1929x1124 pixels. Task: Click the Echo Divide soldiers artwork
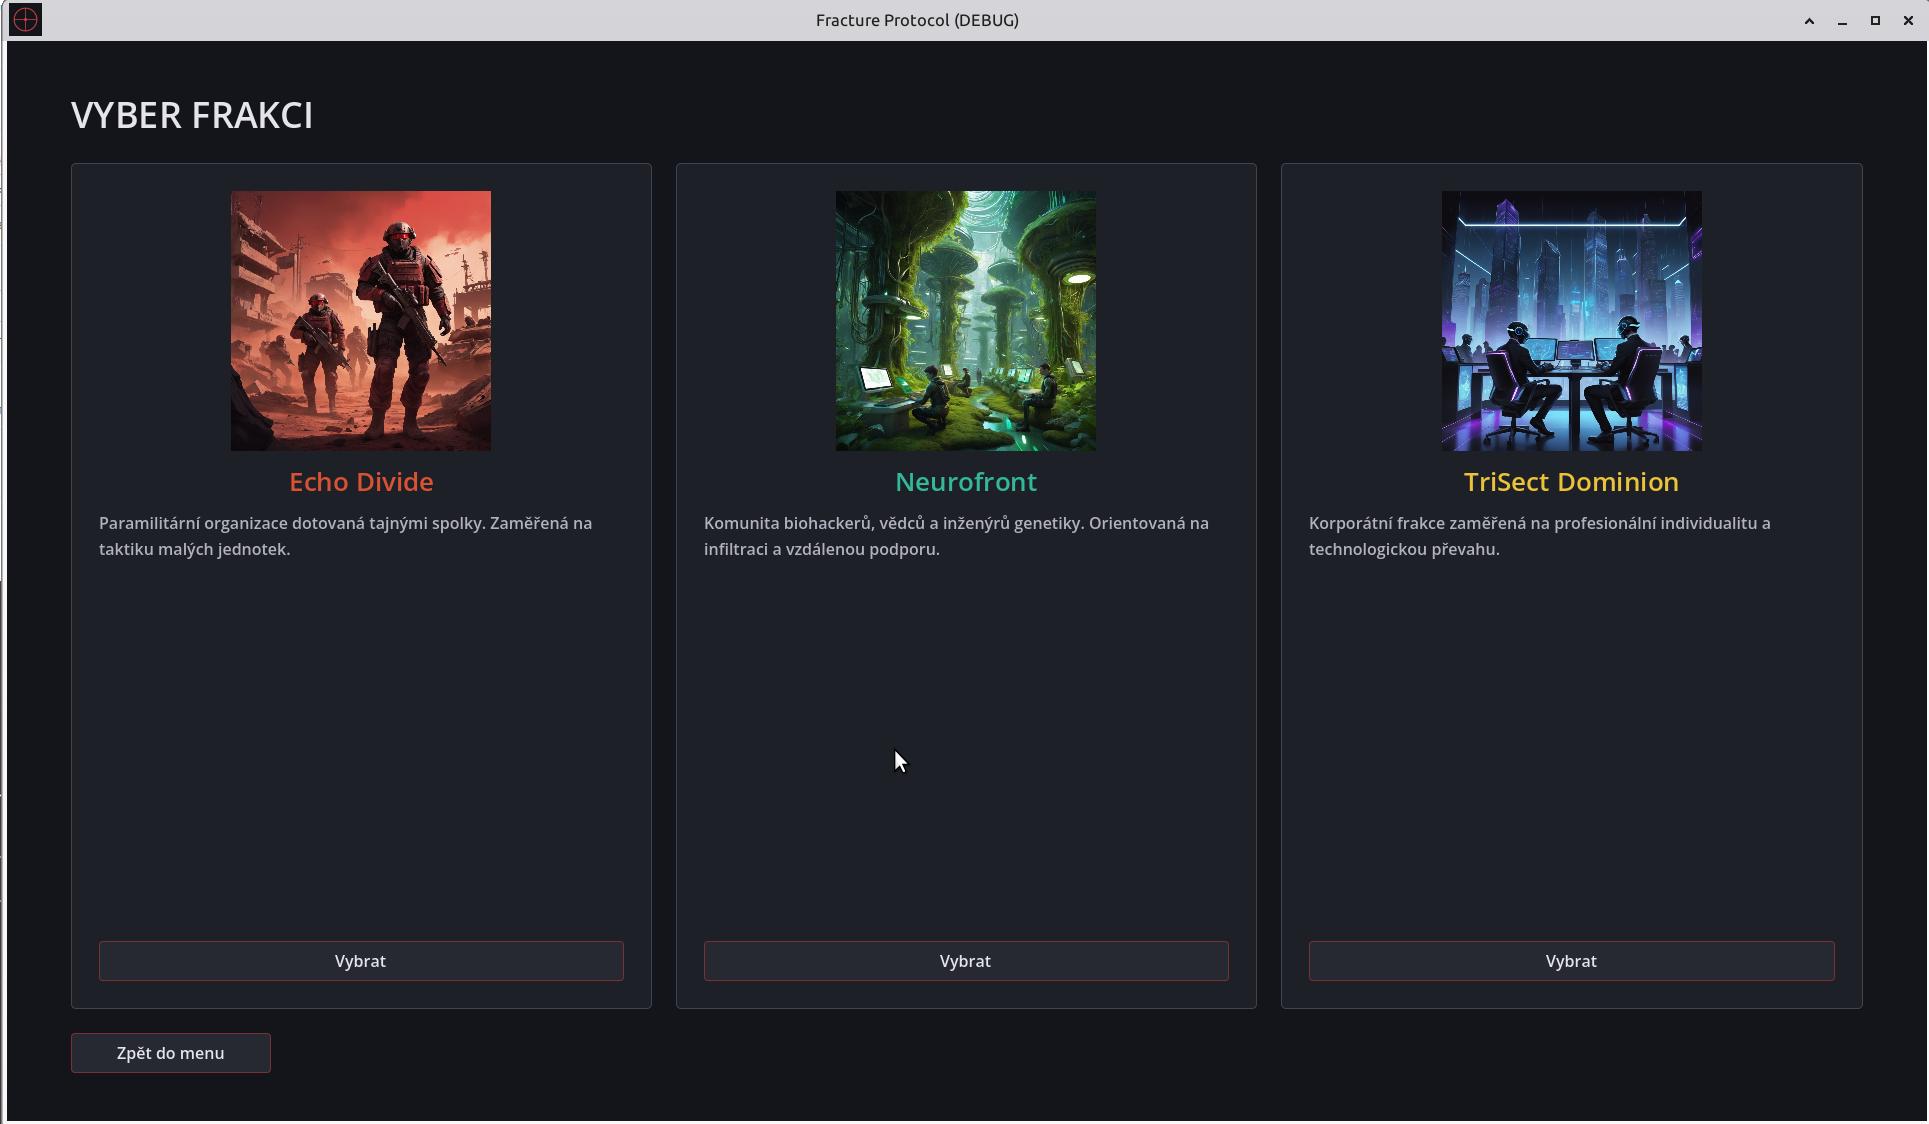coord(361,321)
